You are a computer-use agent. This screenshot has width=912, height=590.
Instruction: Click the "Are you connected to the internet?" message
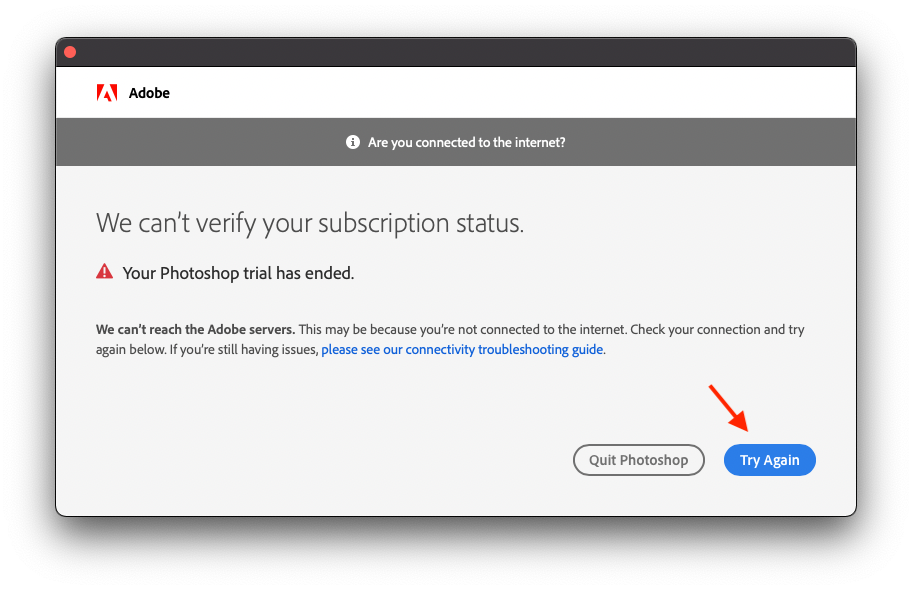466,142
